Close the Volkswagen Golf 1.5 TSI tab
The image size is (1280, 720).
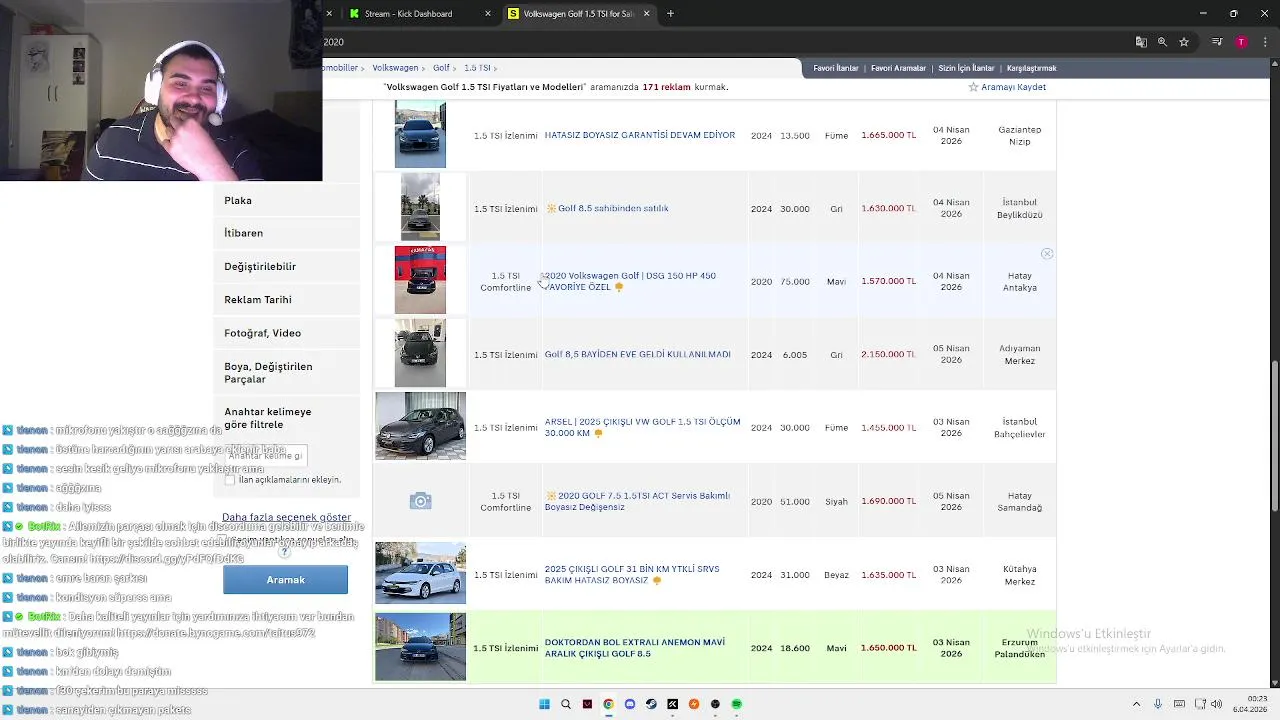pos(646,14)
